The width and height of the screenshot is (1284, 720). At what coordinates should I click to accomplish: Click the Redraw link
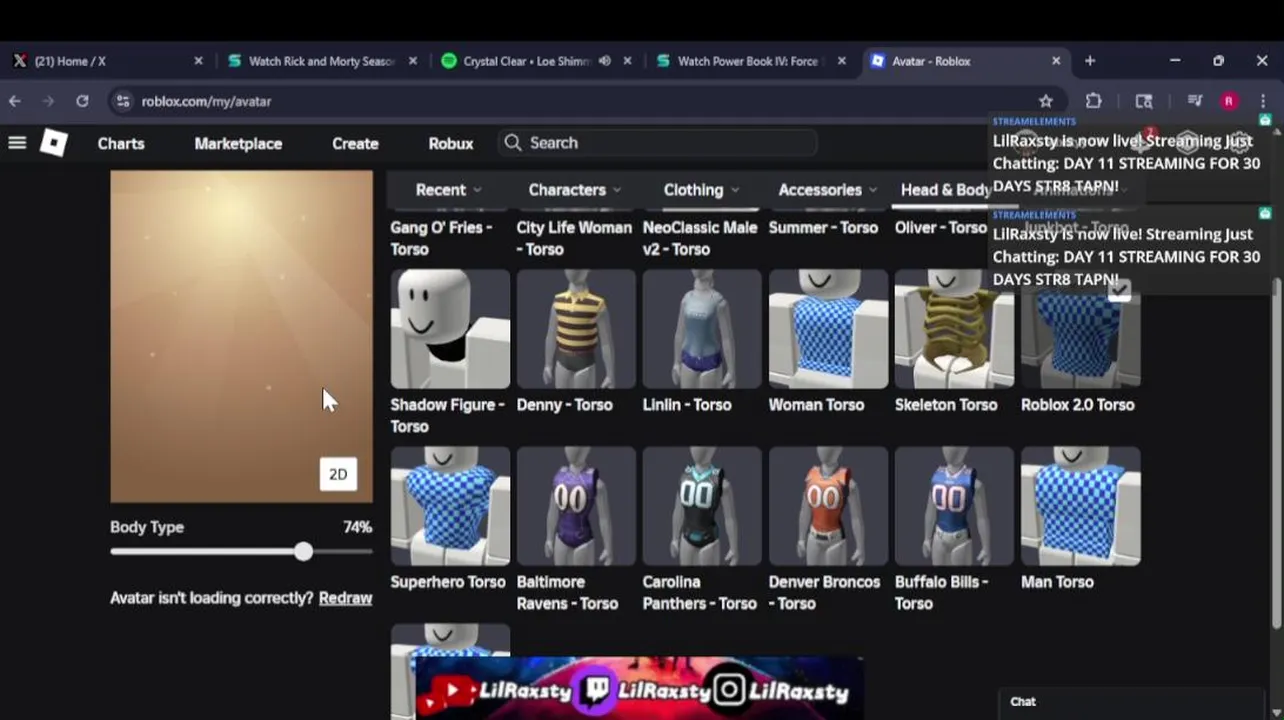point(345,598)
